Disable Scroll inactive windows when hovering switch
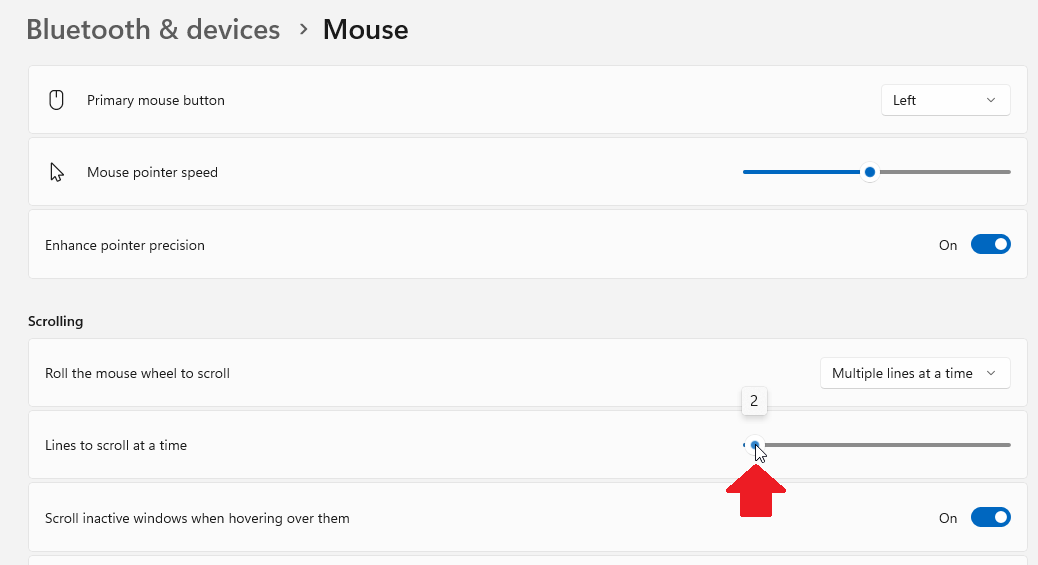This screenshot has width=1038, height=565. pos(990,517)
